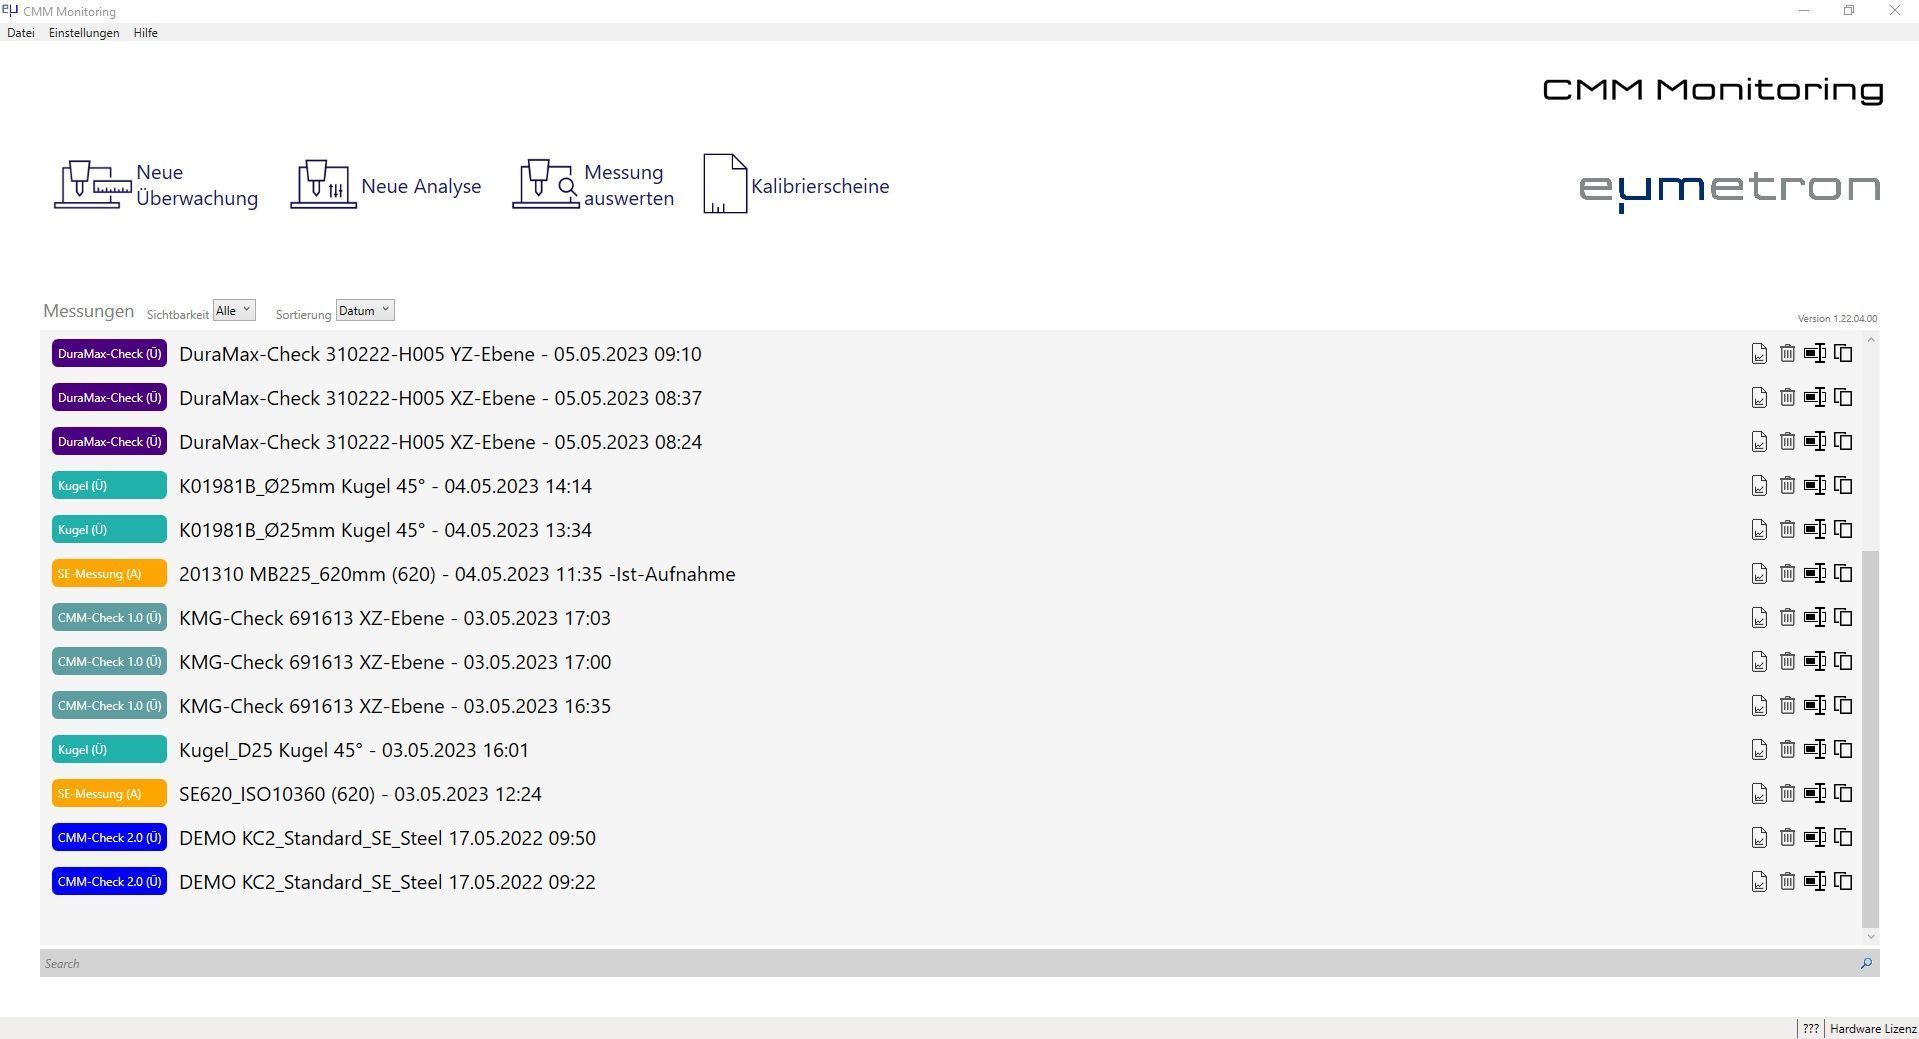Rename the DEMO KC2 09:22 entry

1815,882
